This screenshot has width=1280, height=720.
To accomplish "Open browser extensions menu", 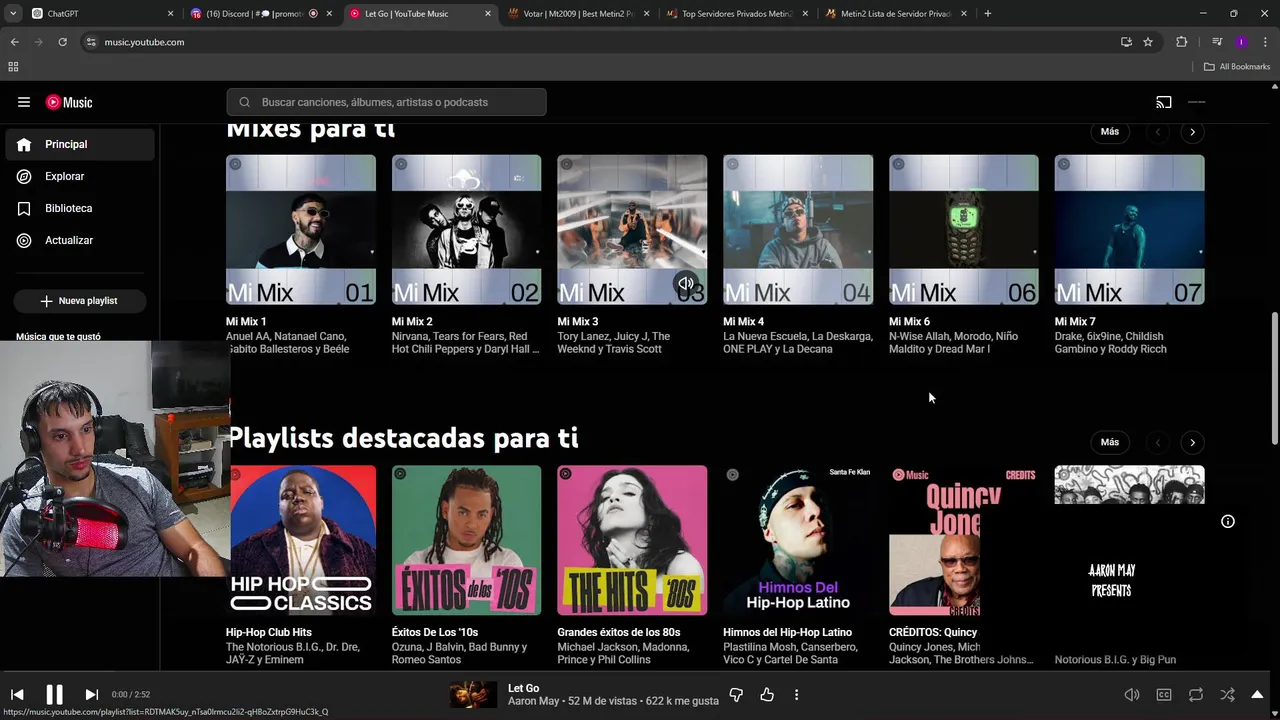I will 1182,42.
